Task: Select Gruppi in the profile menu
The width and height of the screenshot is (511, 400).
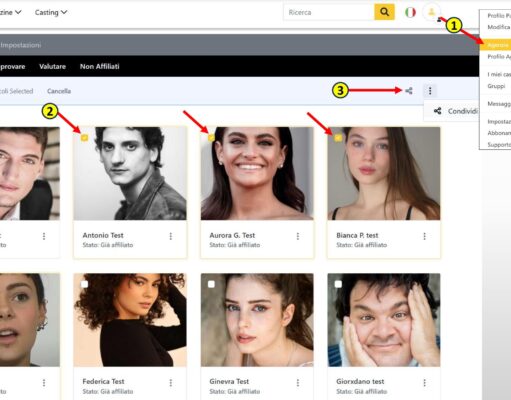Action: coord(496,86)
